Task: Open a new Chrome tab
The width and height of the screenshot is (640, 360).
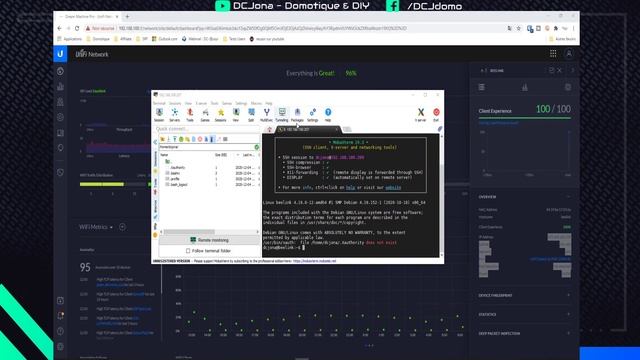Action: (x=127, y=16)
